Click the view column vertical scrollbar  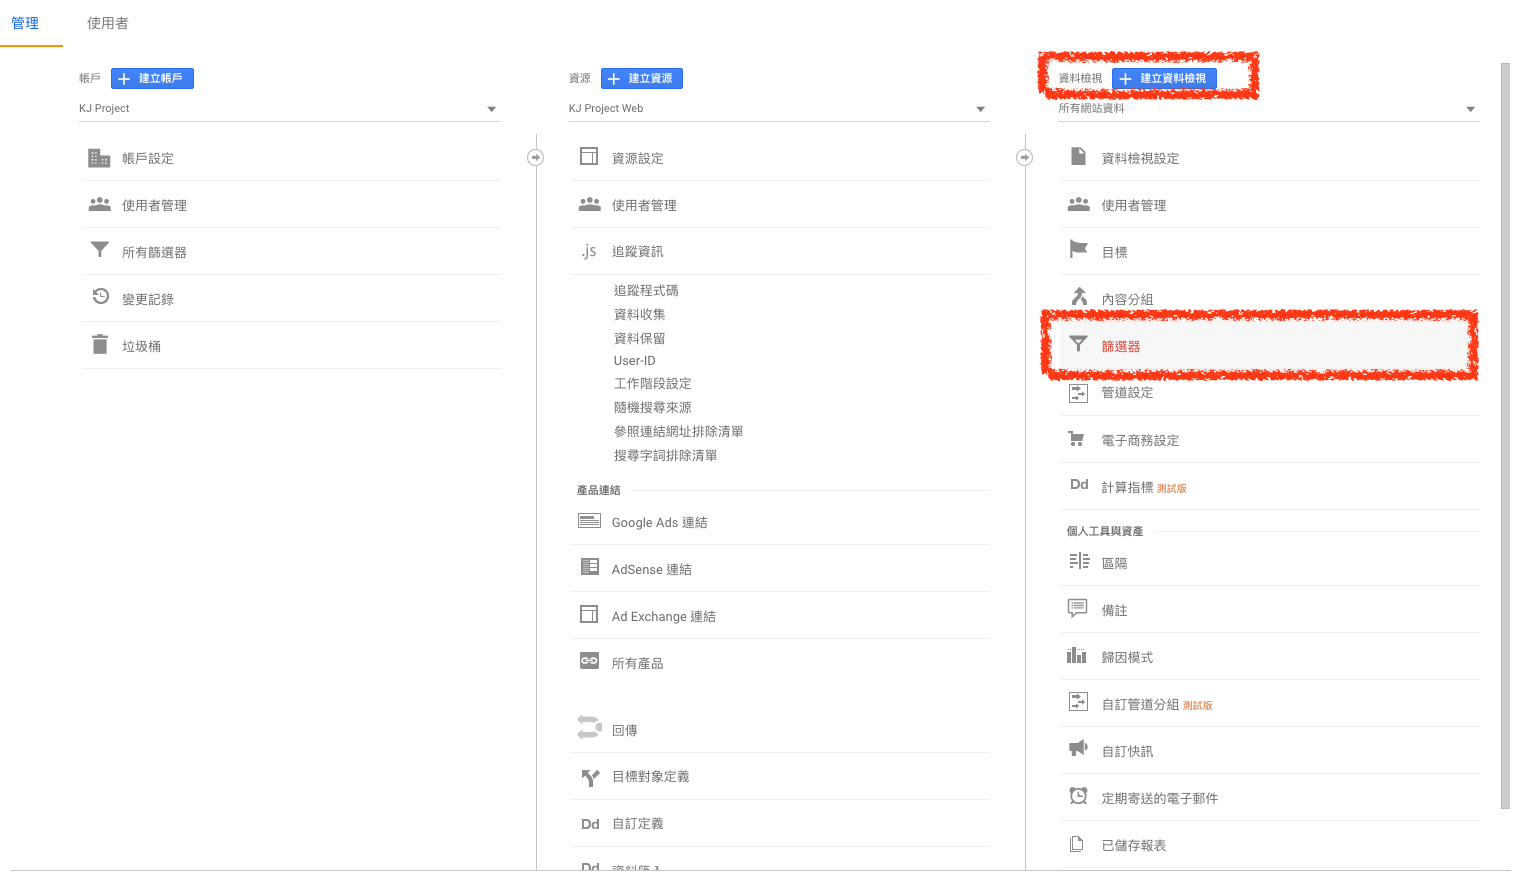coord(1505,435)
